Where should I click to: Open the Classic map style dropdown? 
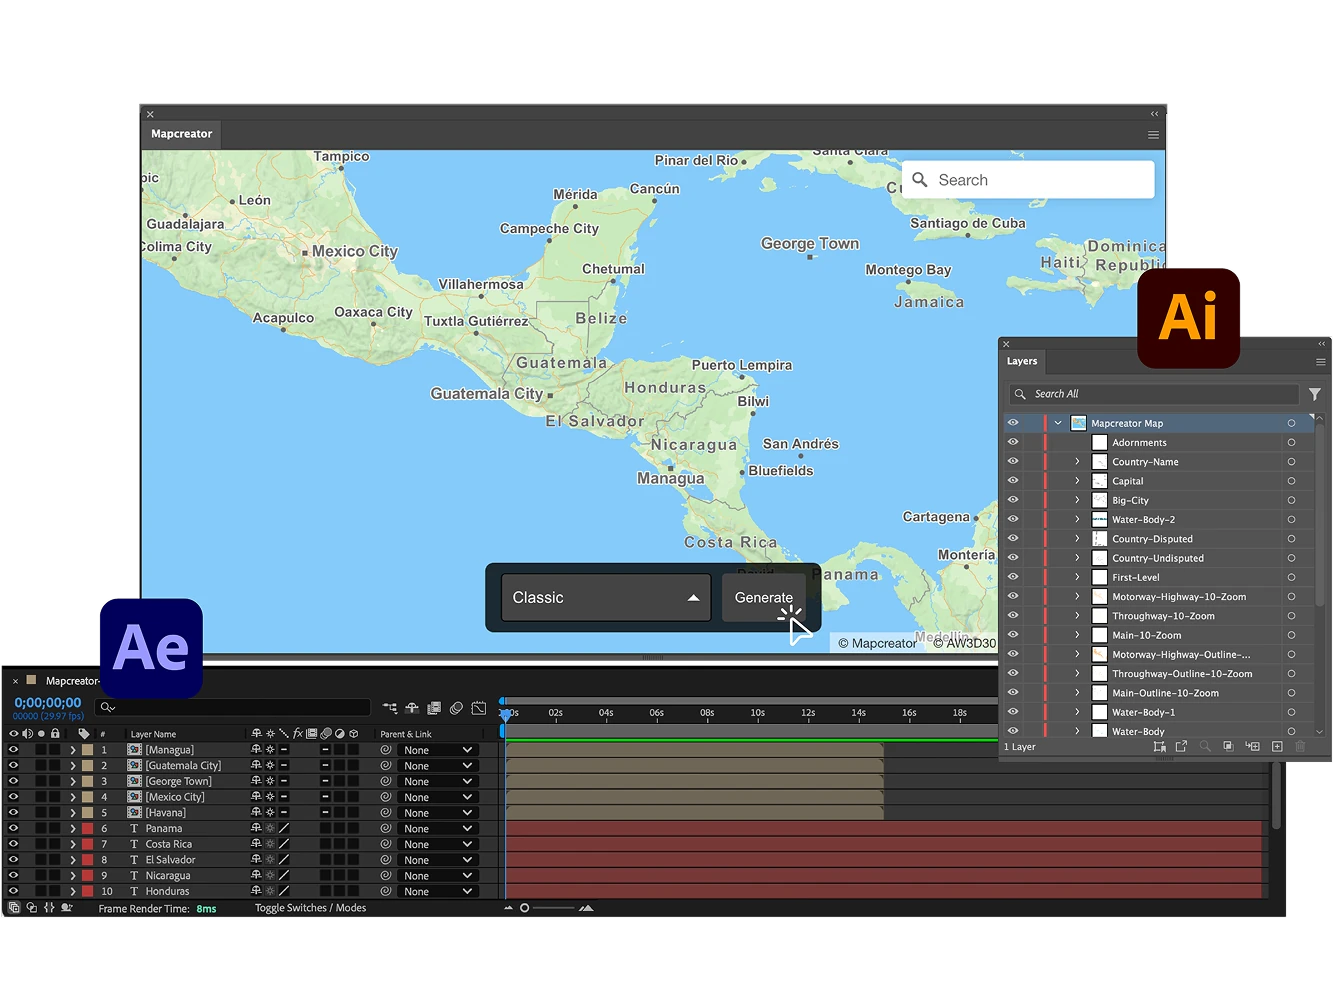pyautogui.click(x=606, y=598)
